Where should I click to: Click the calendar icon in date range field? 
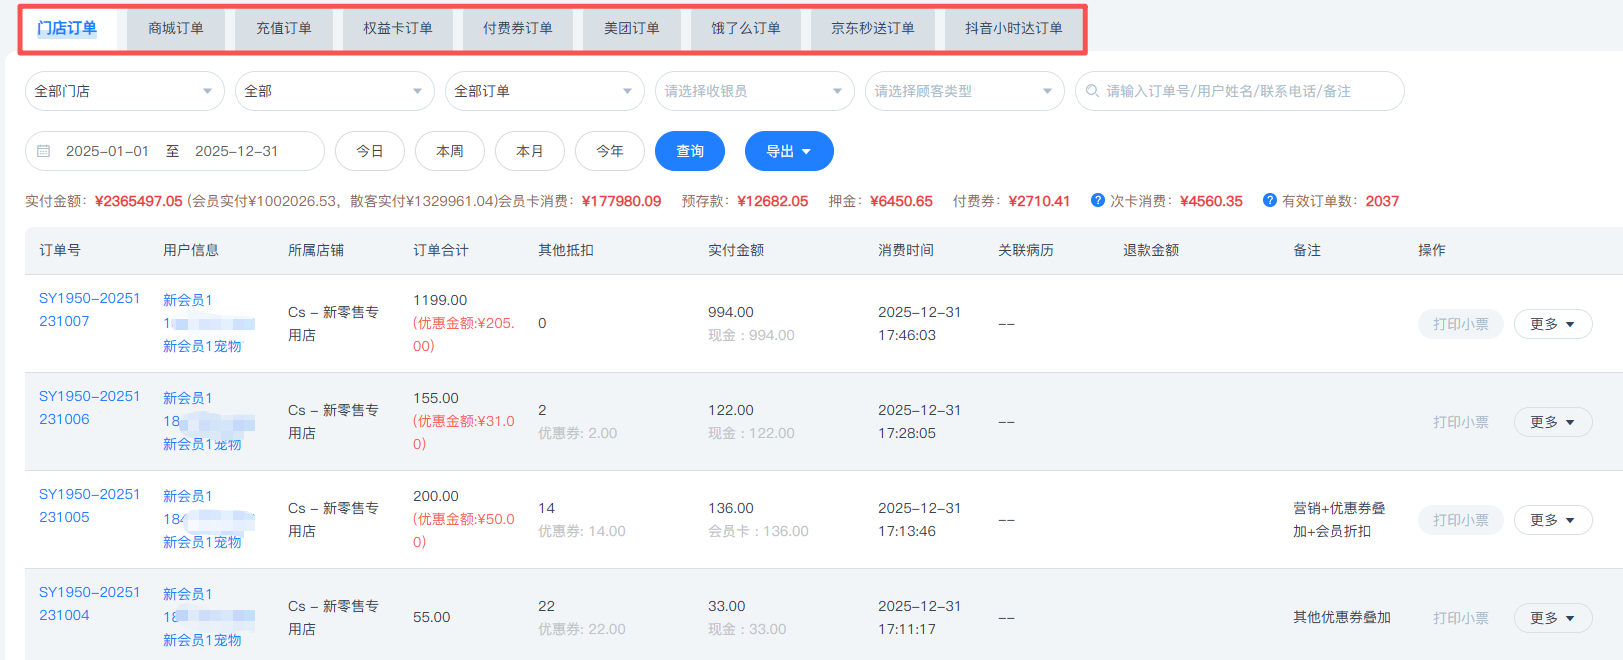[43, 151]
